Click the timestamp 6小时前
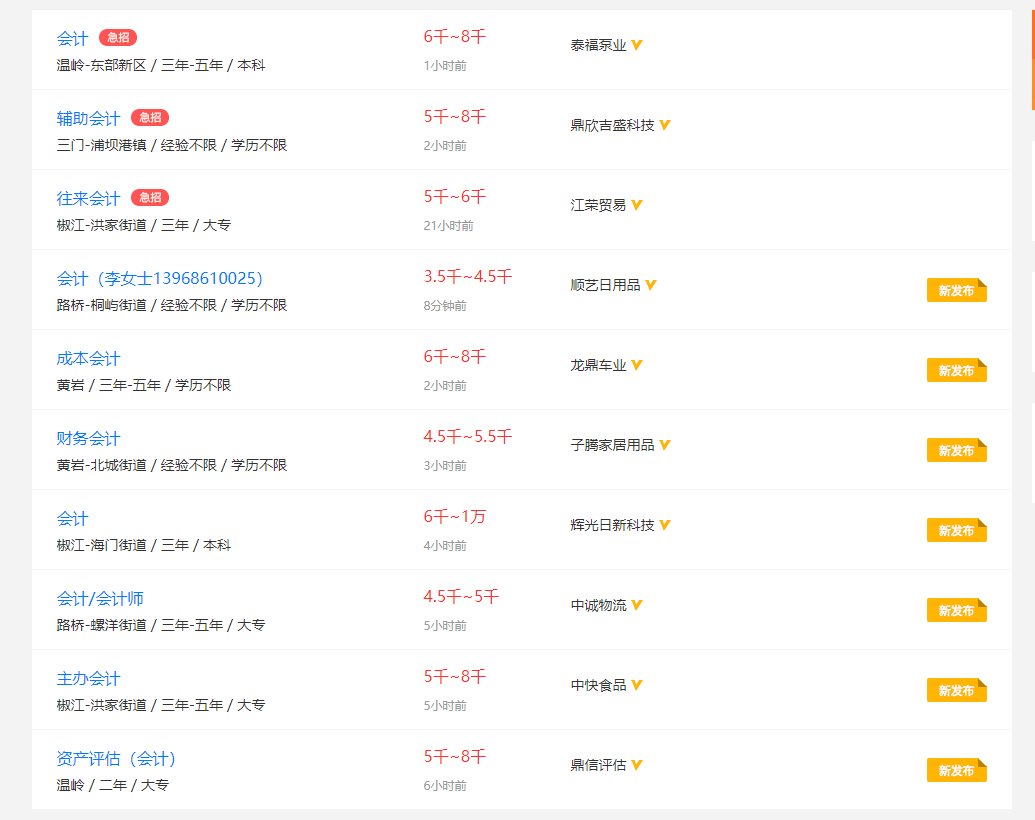This screenshot has height=820, width=1035. click(x=445, y=786)
